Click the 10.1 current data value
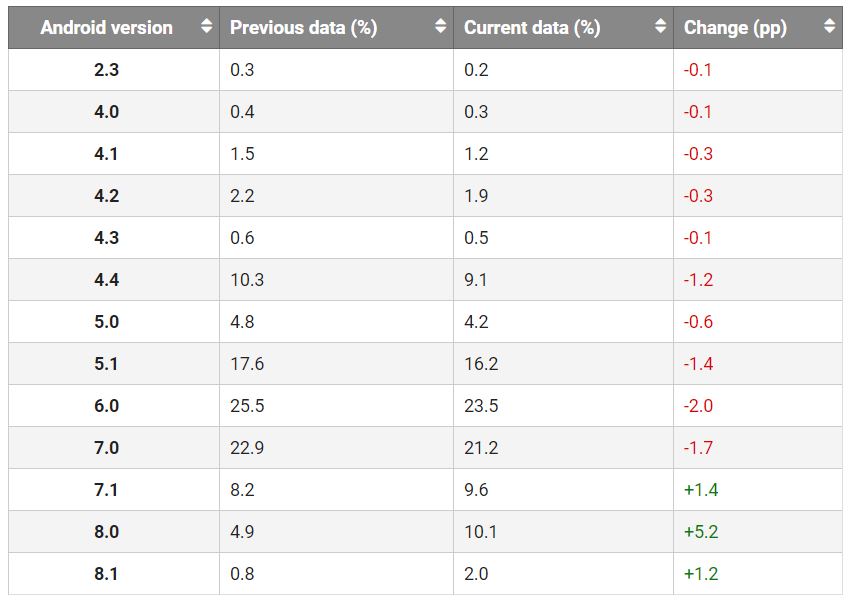Viewport: 851px width, 604px height. (x=480, y=532)
